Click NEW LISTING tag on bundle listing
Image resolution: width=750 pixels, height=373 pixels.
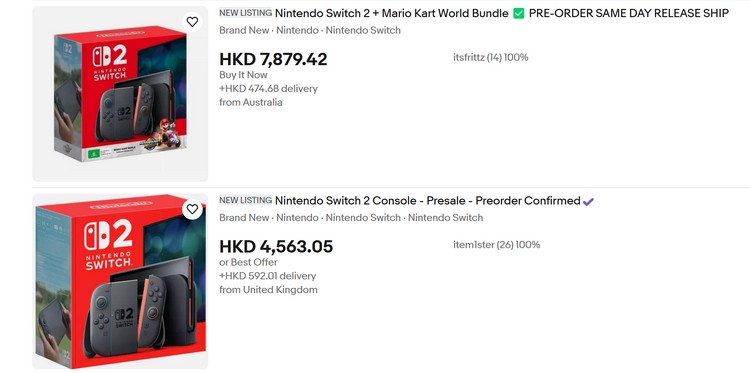[x=245, y=13]
